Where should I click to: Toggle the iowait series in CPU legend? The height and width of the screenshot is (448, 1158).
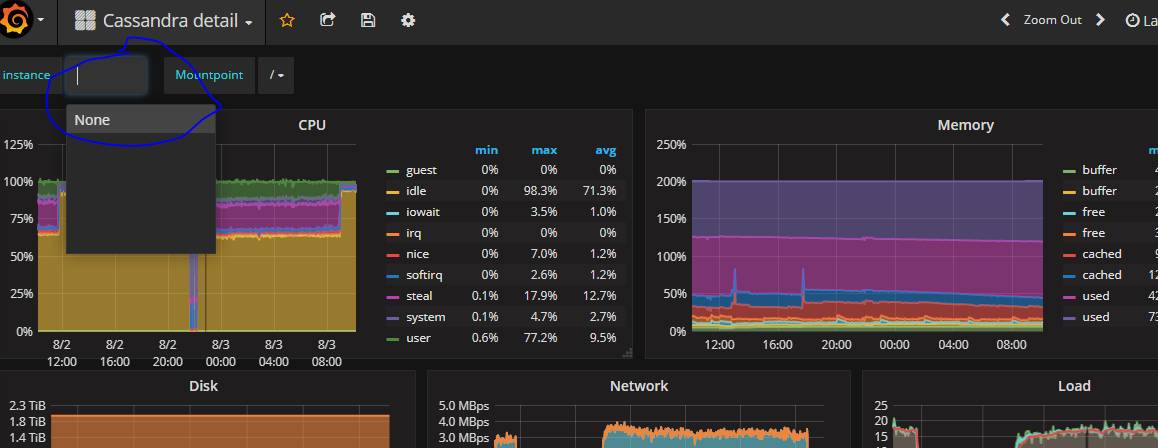coord(422,212)
